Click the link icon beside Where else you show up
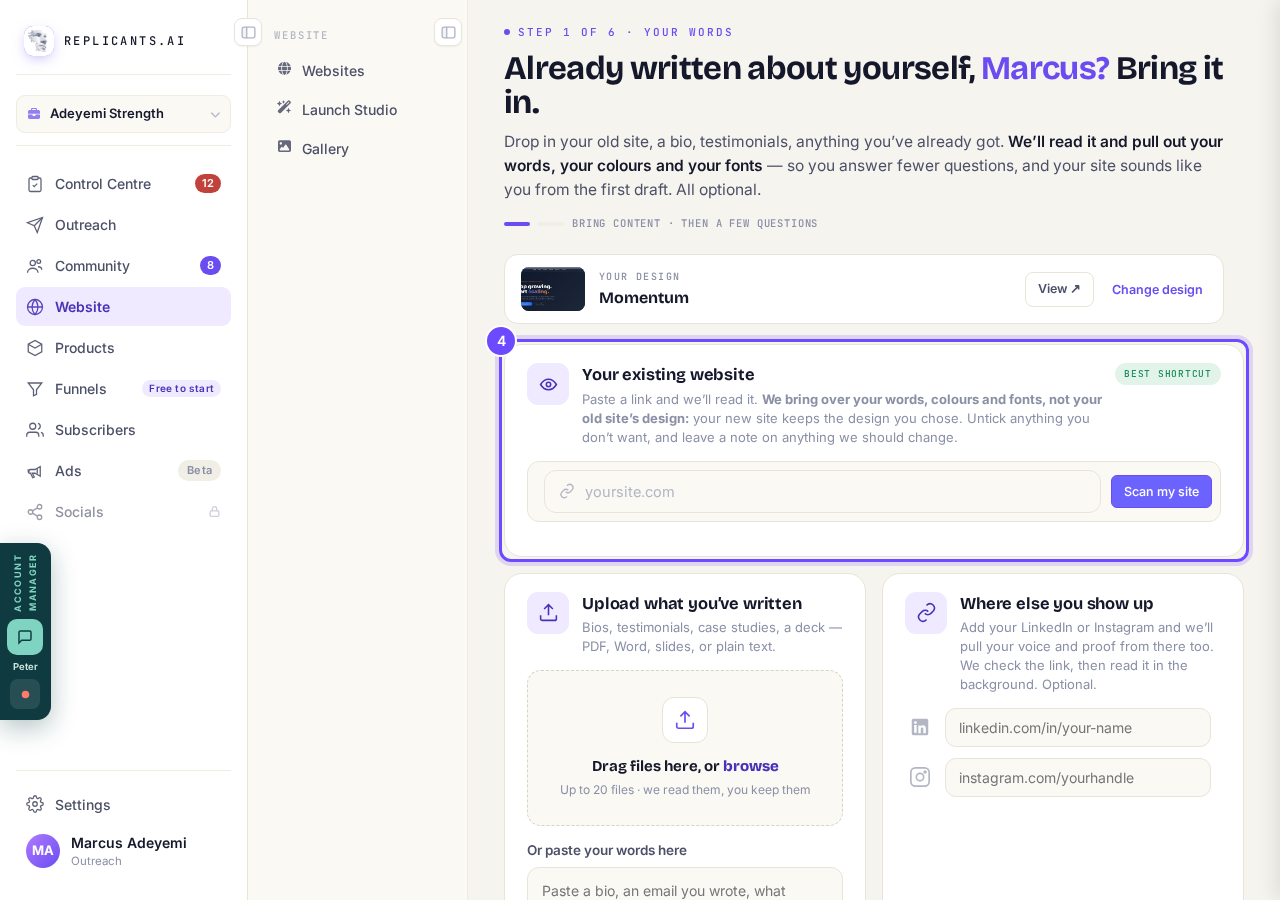The height and width of the screenshot is (900, 1280). pos(926,613)
